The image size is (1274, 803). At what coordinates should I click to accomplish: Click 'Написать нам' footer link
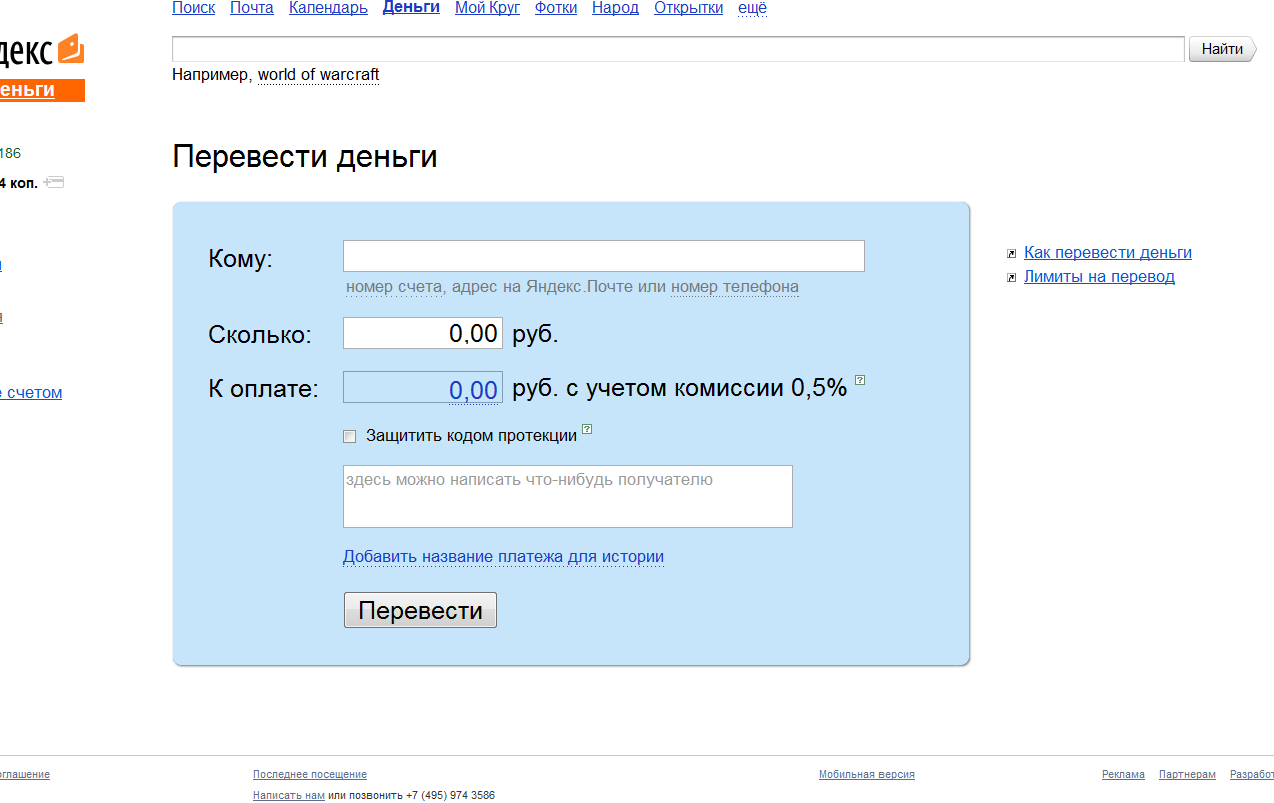point(289,796)
